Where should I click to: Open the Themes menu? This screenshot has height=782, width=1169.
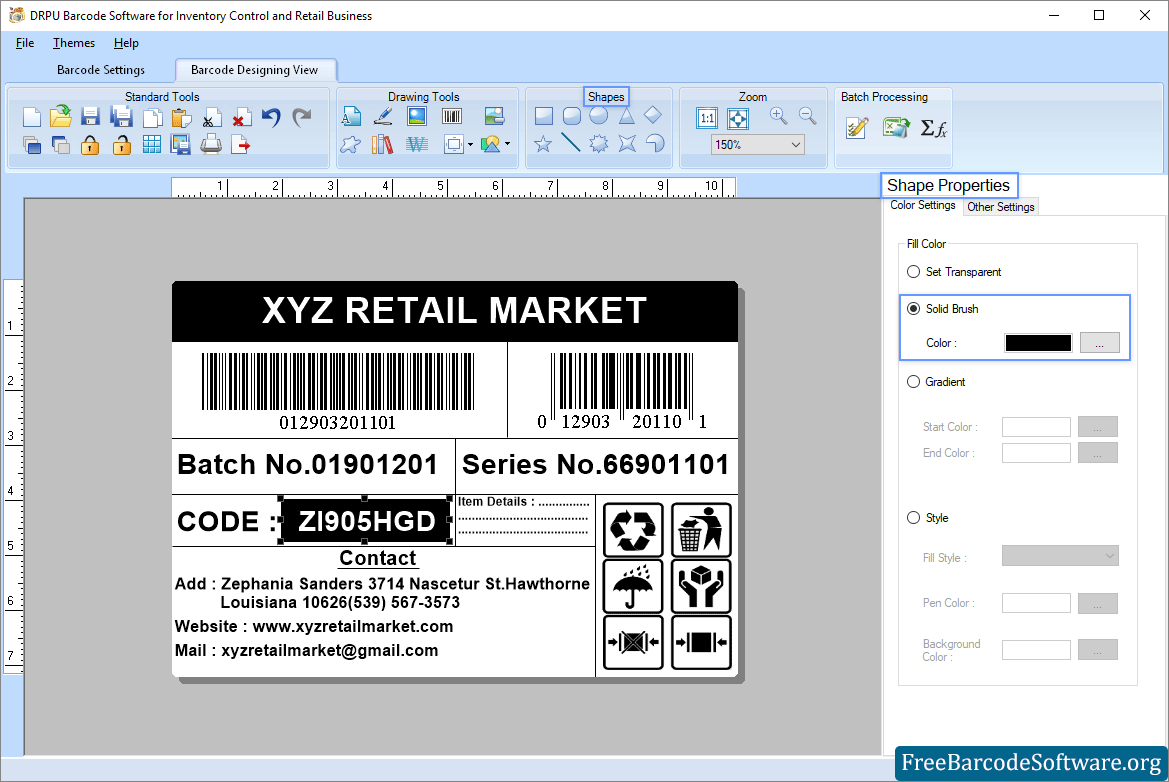74,43
